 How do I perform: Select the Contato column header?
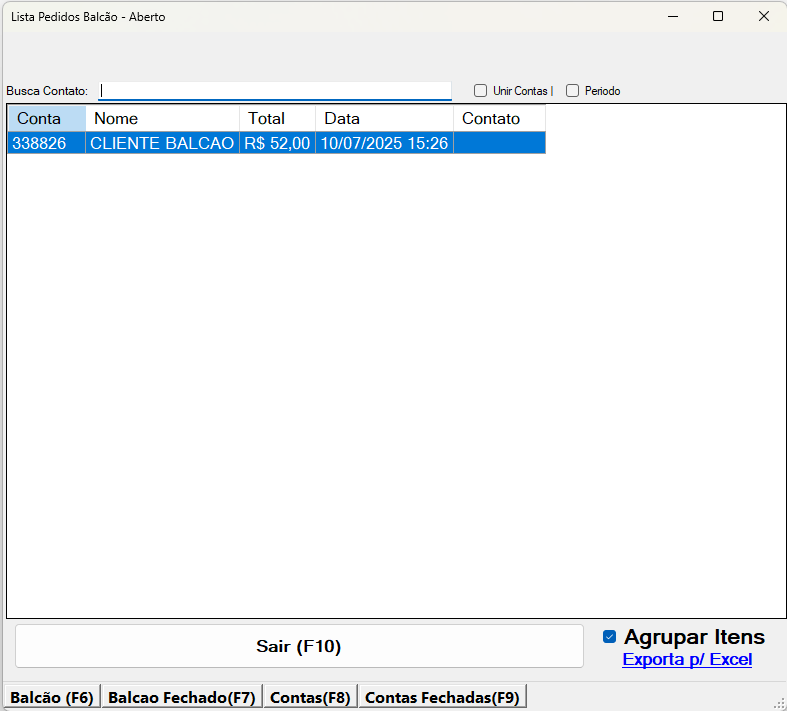(x=499, y=118)
